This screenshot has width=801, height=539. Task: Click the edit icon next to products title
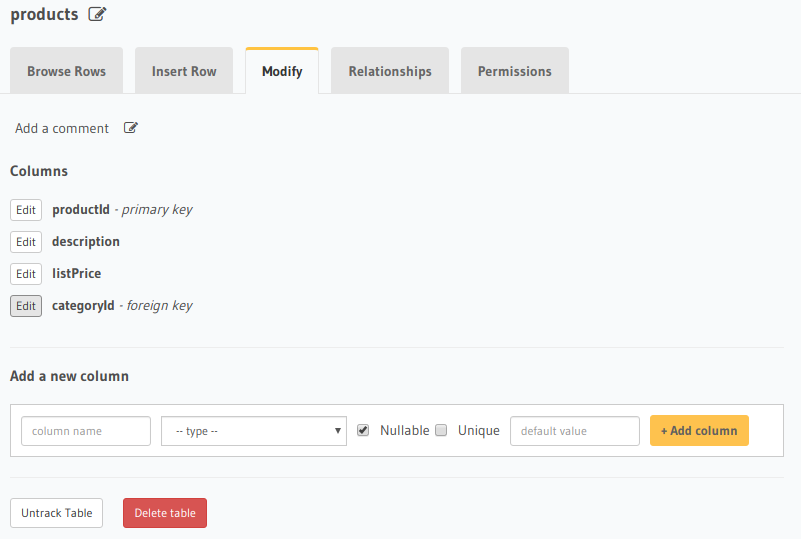(97, 14)
